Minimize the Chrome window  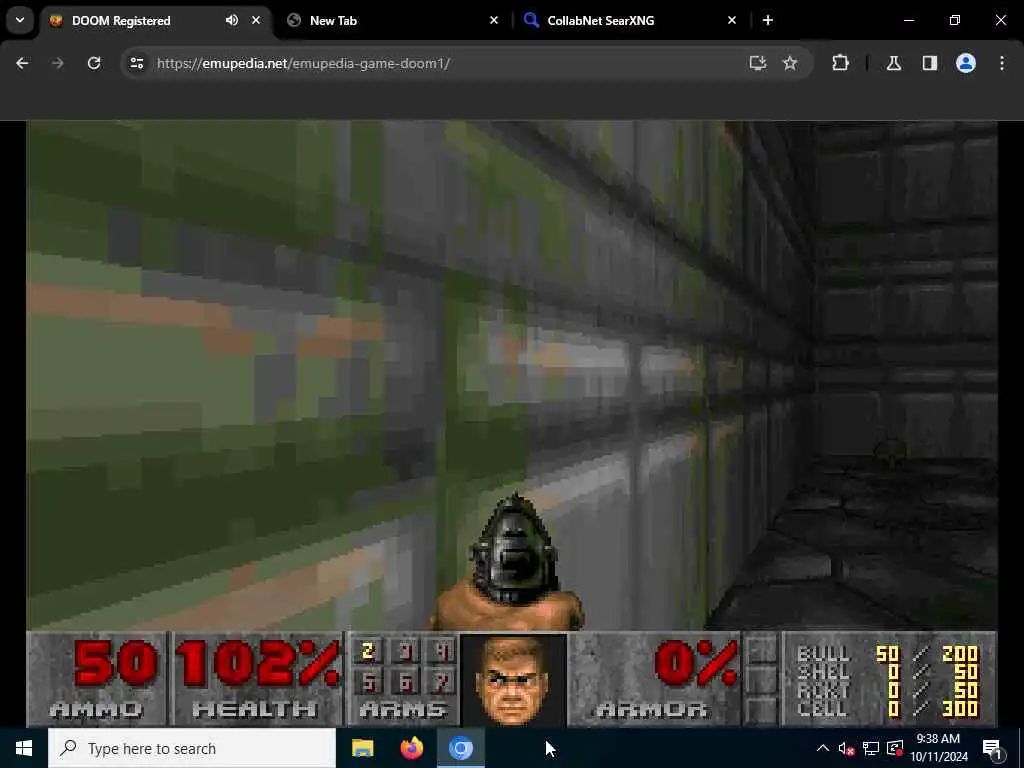(x=909, y=20)
